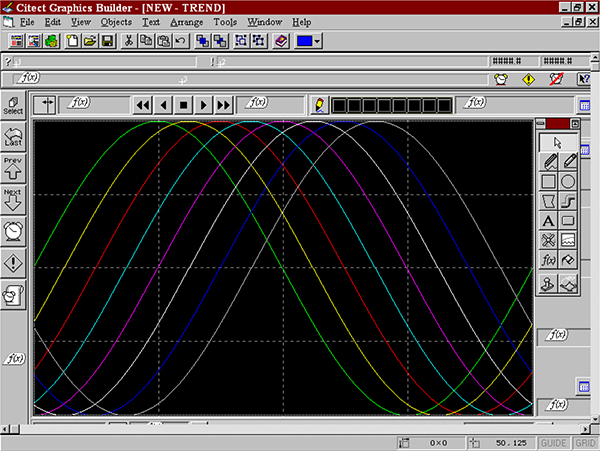The width and height of the screenshot is (600, 451).
Task: Undo the last action with Undo icon
Action: (181, 41)
